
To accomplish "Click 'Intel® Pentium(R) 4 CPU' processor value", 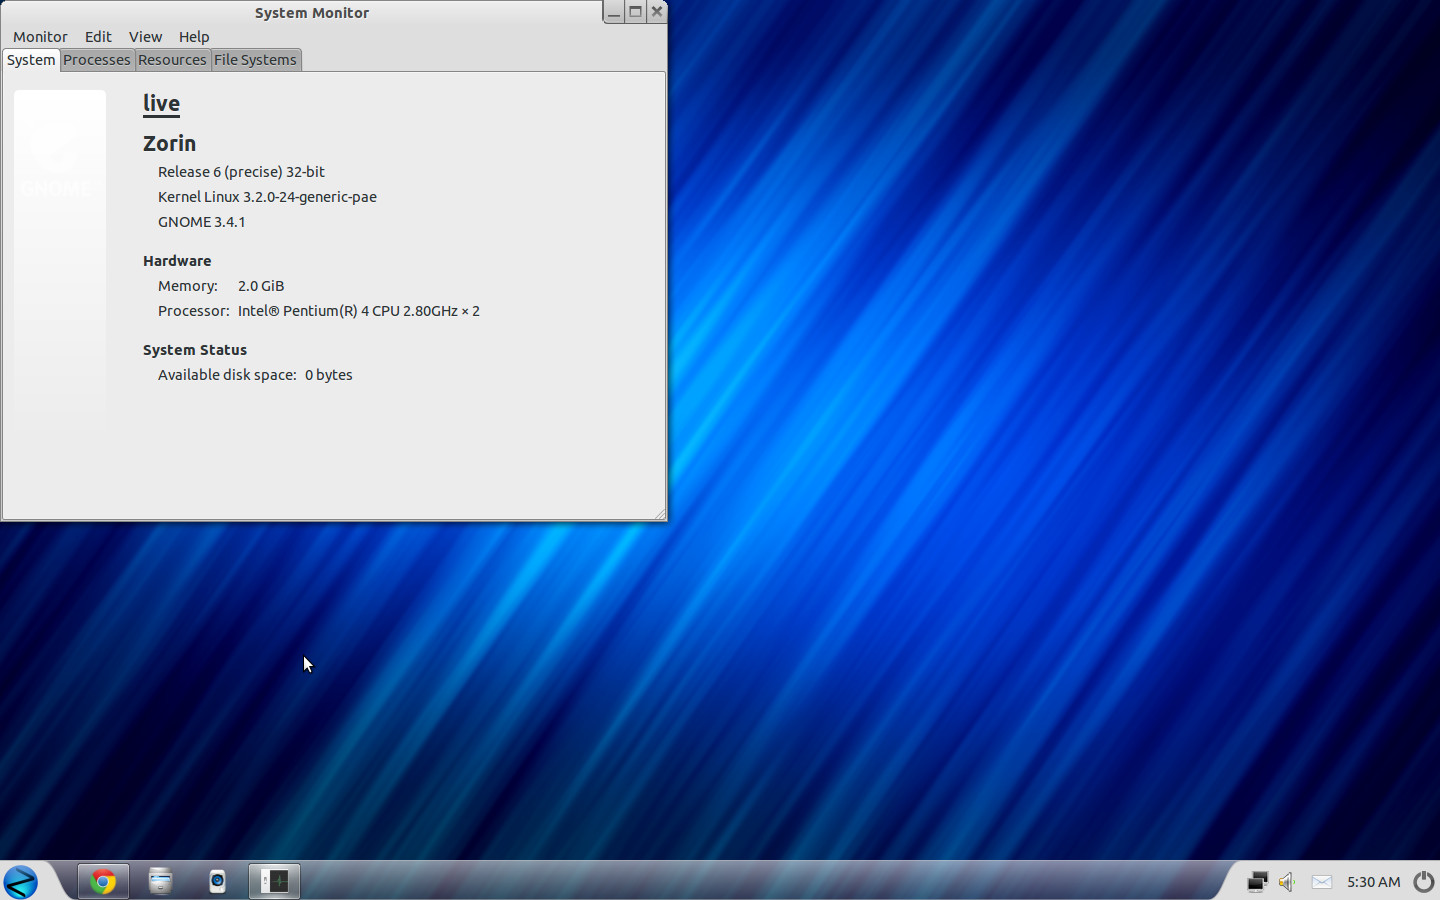I will click(x=358, y=311).
